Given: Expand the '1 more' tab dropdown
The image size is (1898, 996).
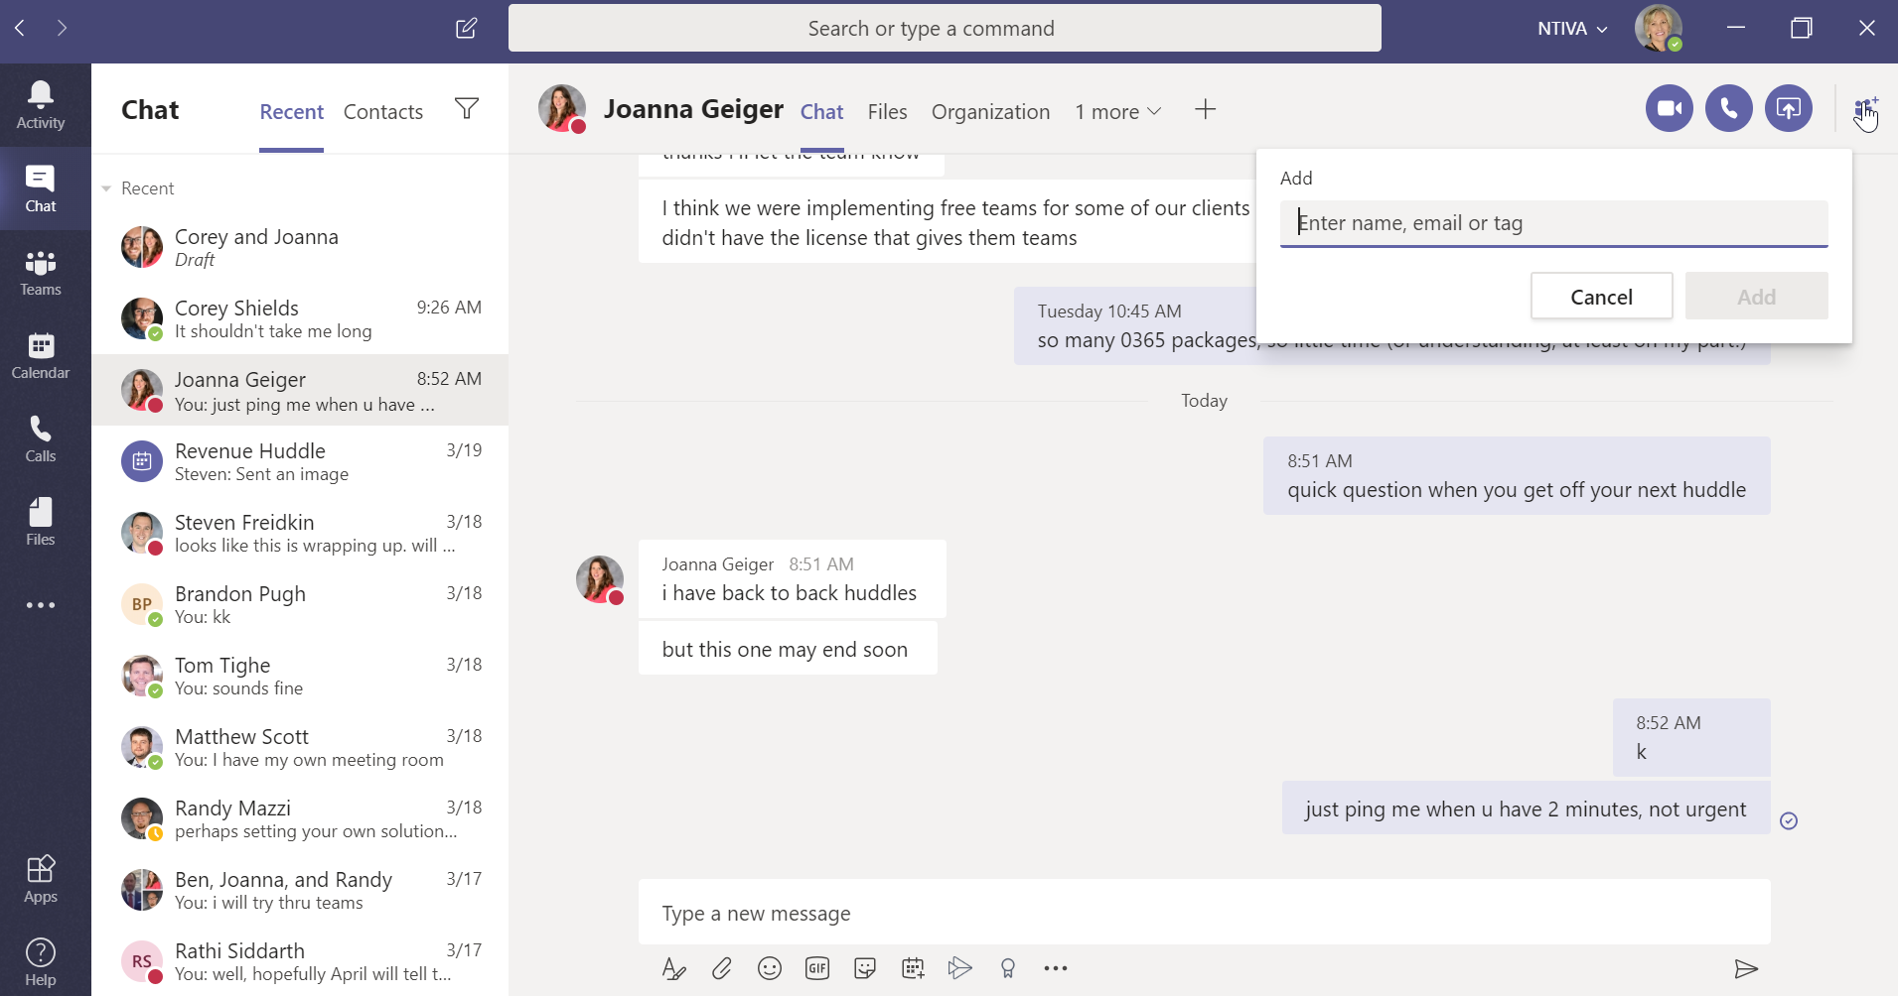Looking at the screenshot, I should [x=1117, y=111].
